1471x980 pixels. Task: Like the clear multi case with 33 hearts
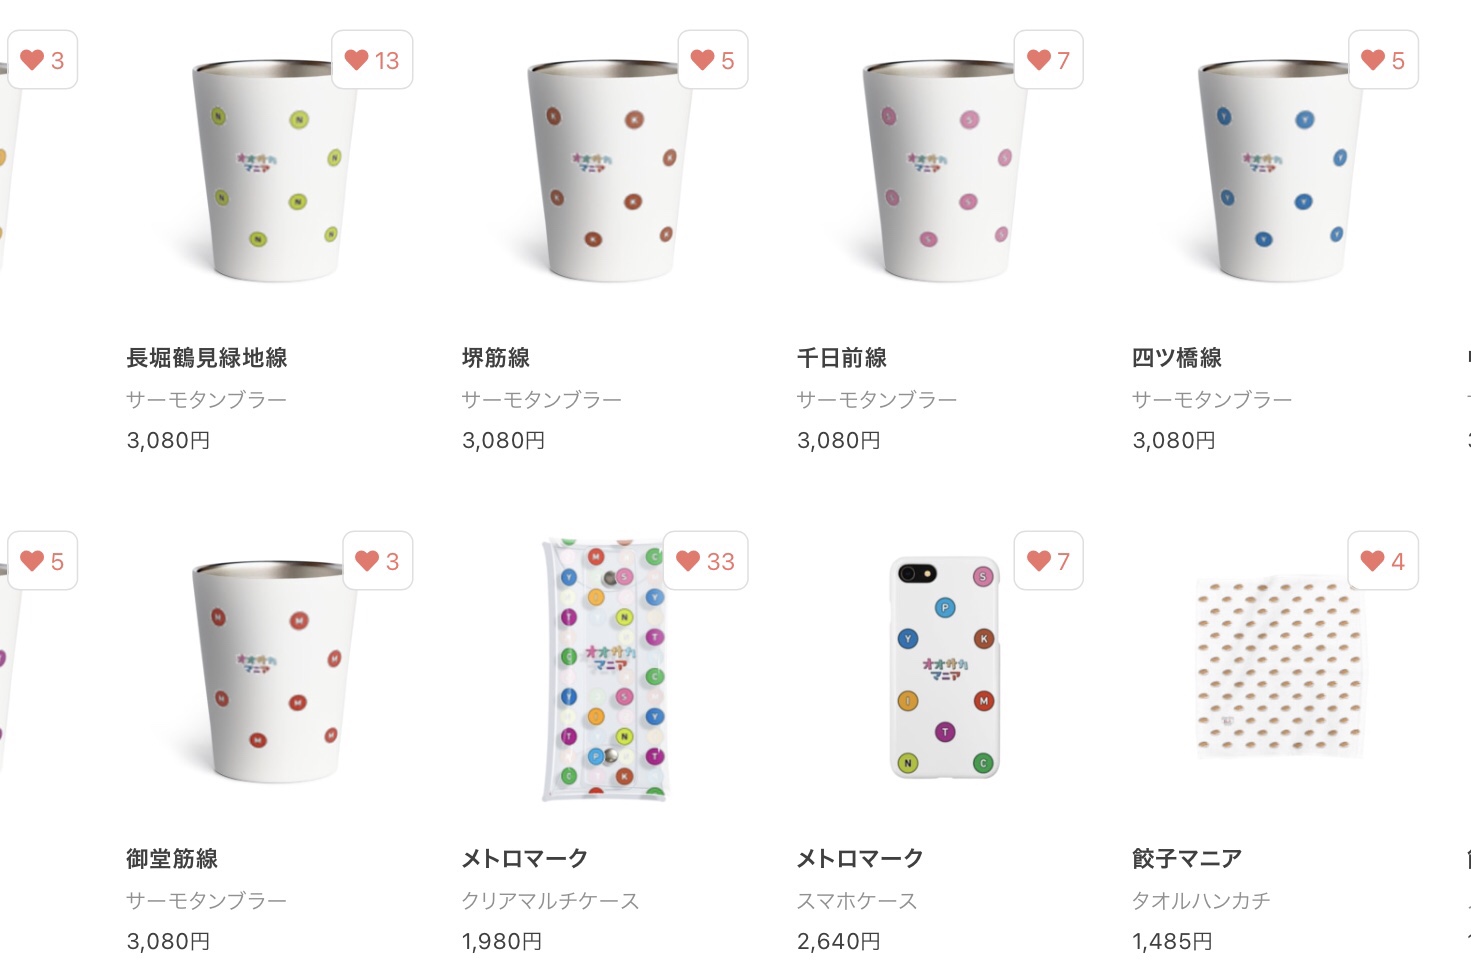706,561
